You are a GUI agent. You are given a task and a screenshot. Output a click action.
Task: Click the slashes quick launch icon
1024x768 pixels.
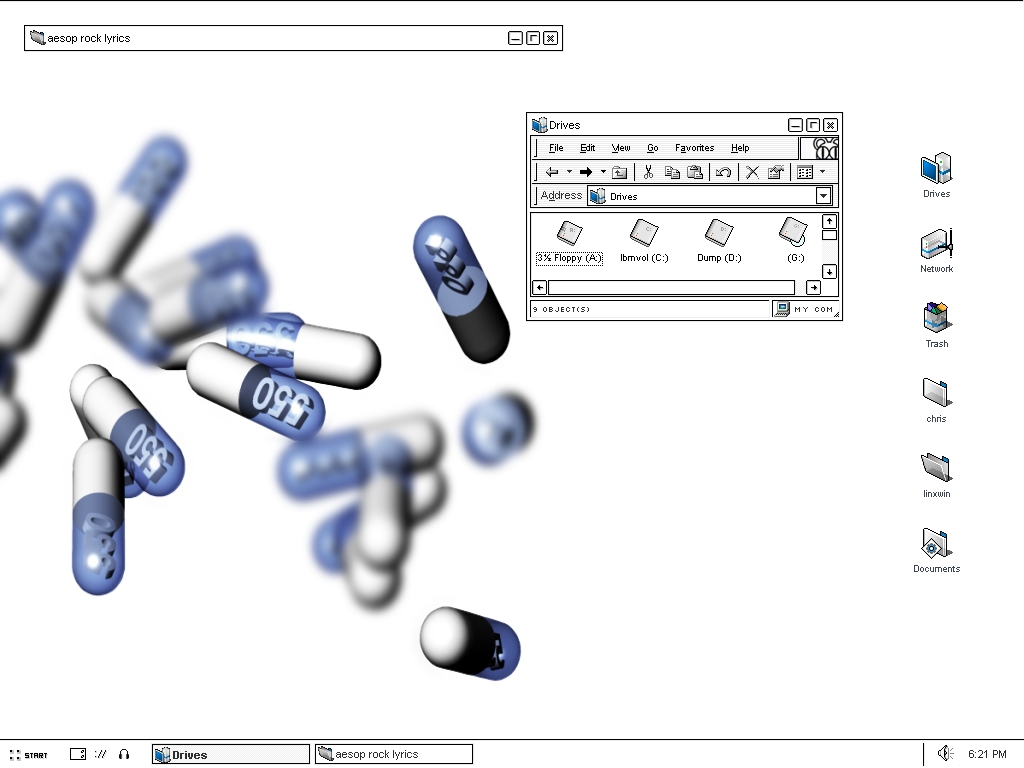click(100, 754)
